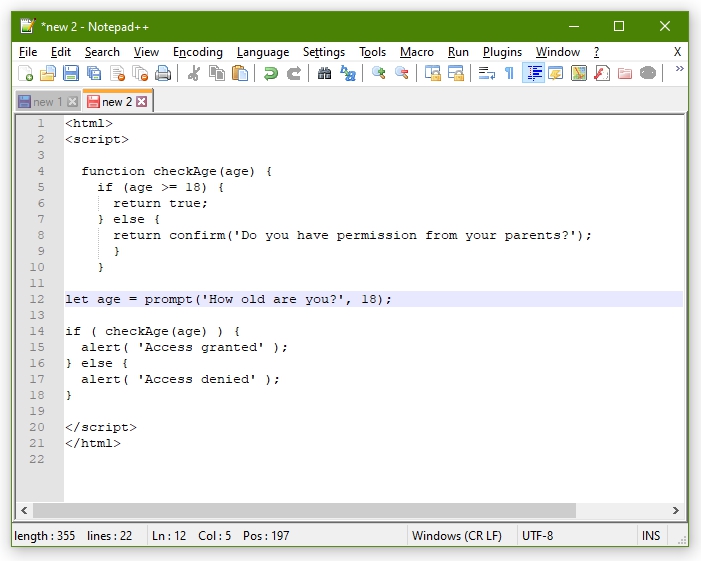
Task: Click the 'Ln : 12' status entry
Action: pos(169,536)
